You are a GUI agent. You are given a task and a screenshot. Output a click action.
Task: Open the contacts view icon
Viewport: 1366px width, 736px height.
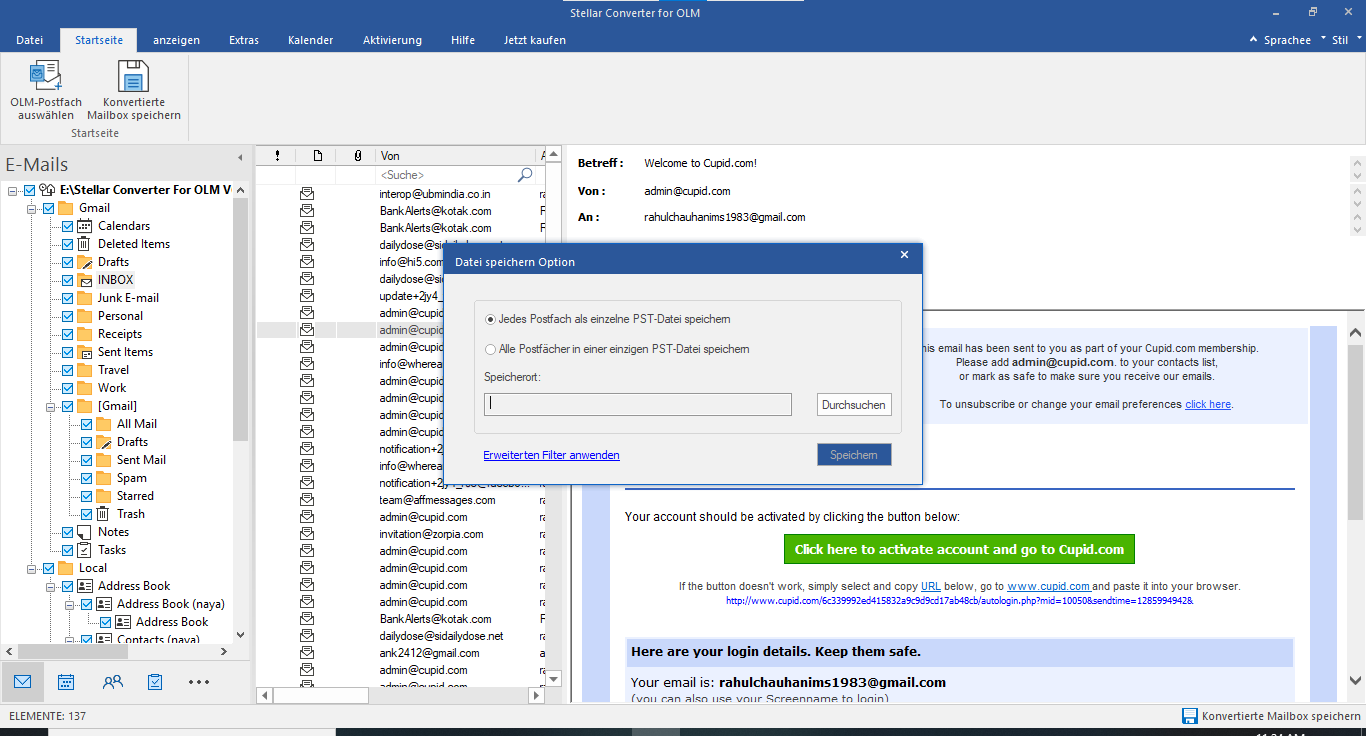coord(112,682)
